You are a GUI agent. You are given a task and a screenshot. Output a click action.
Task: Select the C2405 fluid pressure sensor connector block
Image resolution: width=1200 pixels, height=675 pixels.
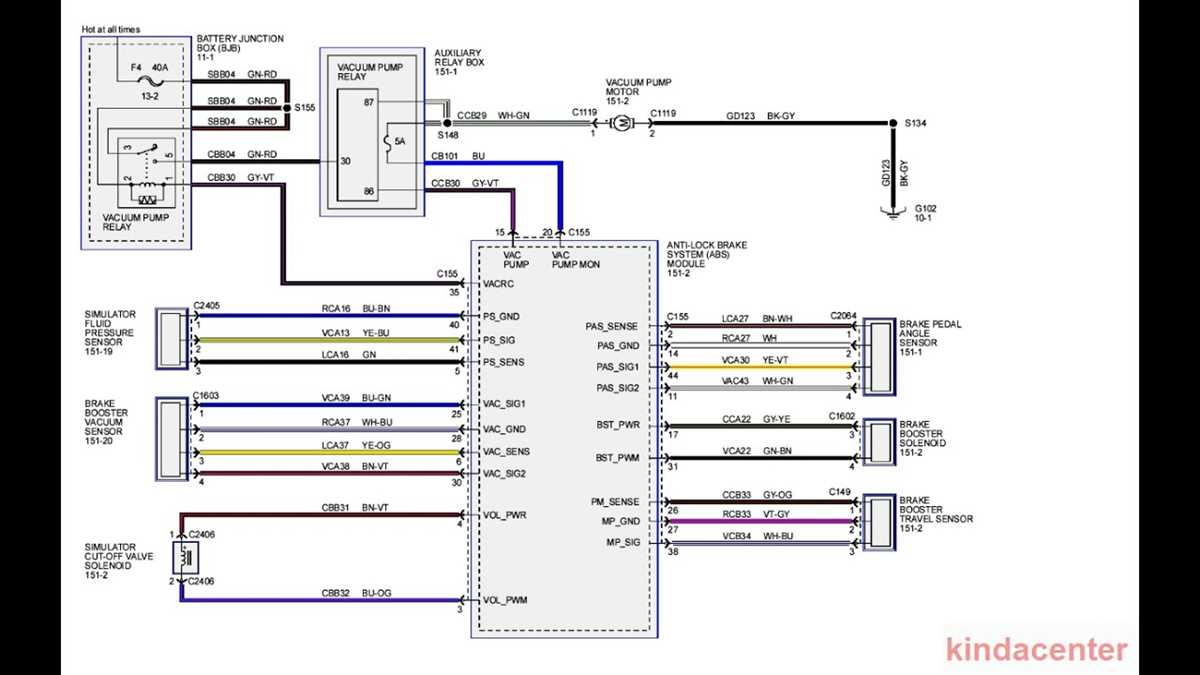tap(173, 339)
